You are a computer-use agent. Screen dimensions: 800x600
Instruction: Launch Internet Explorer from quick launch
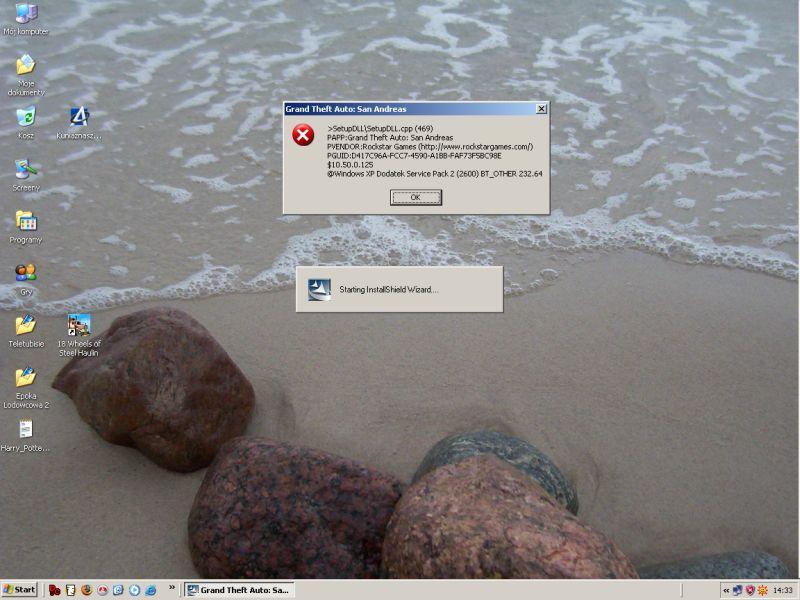(151, 590)
